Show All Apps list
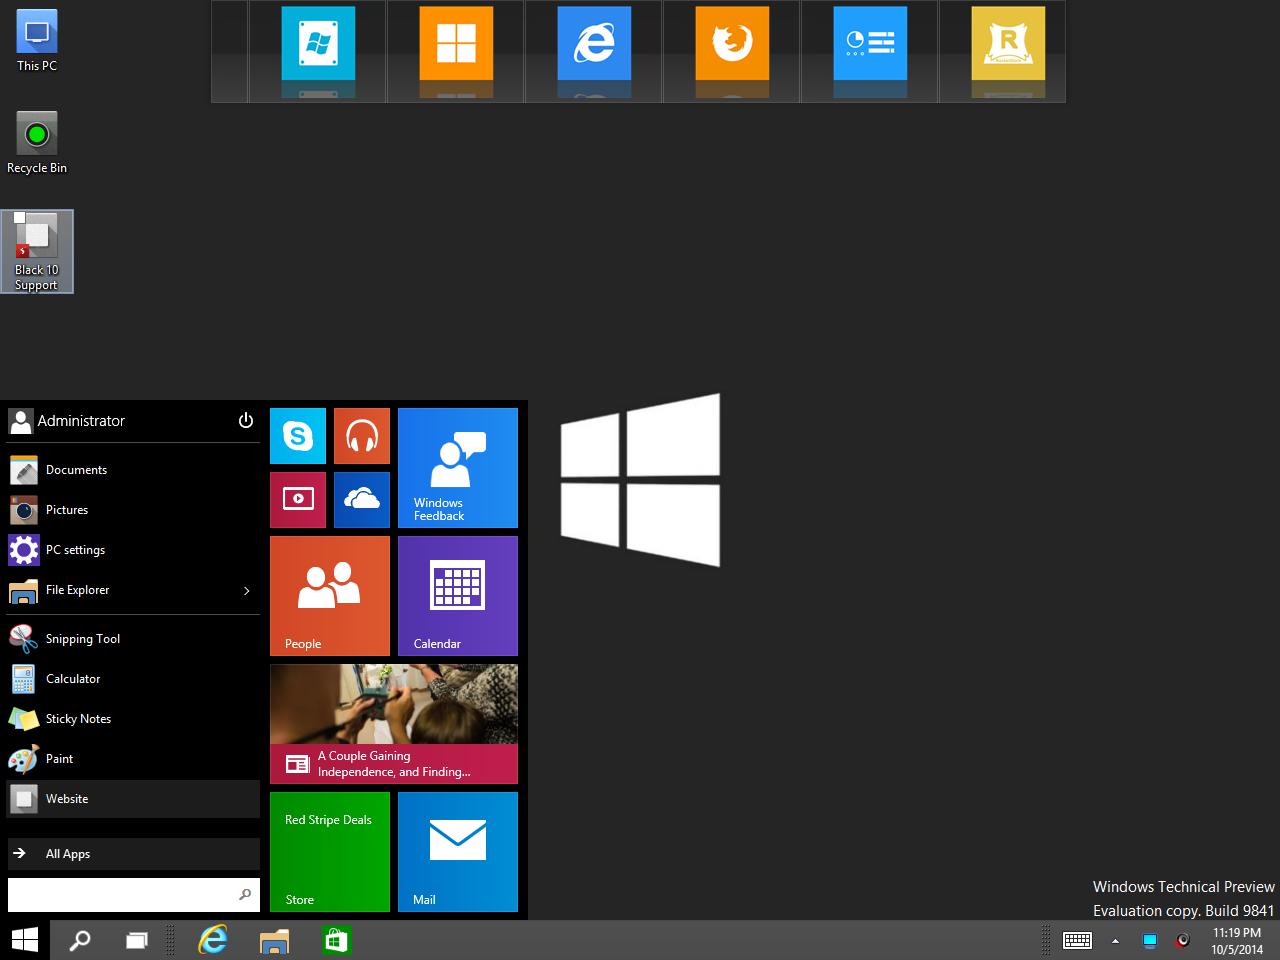This screenshot has height=960, width=1280. pyautogui.click(x=133, y=854)
